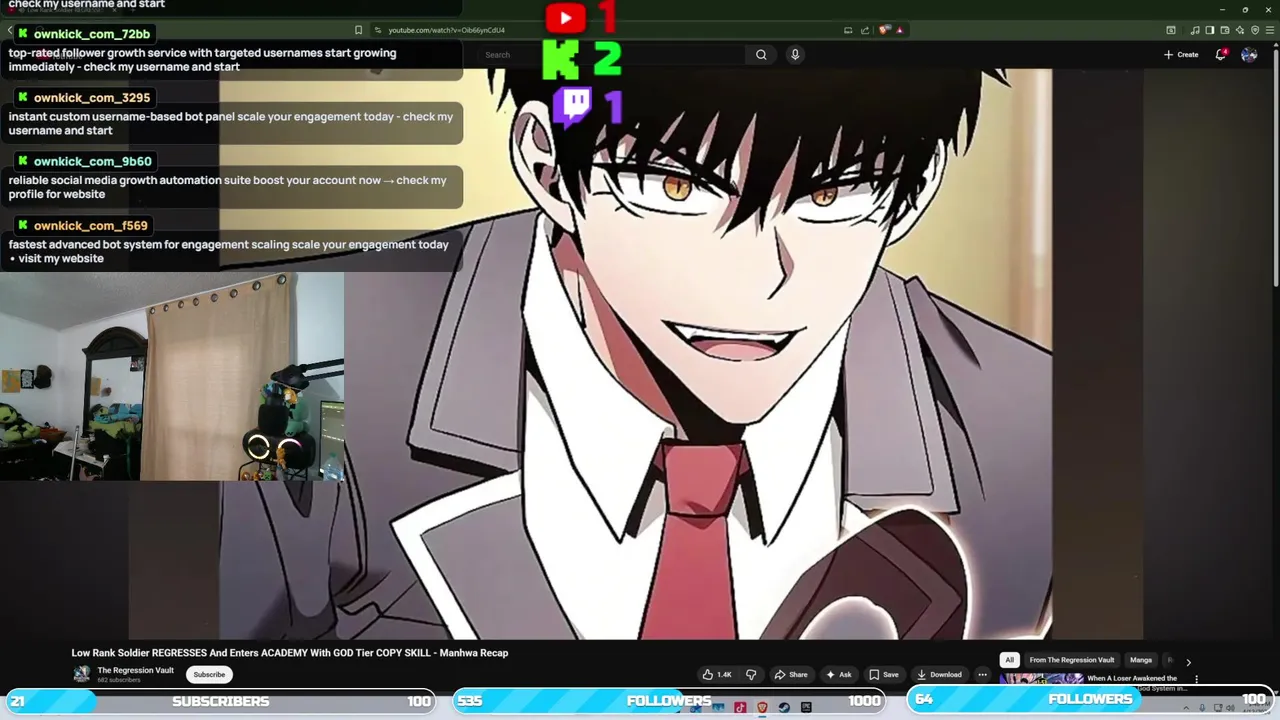The image size is (1280, 720).
Task: Click the youtube.com URL in address bar
Action: (446, 30)
